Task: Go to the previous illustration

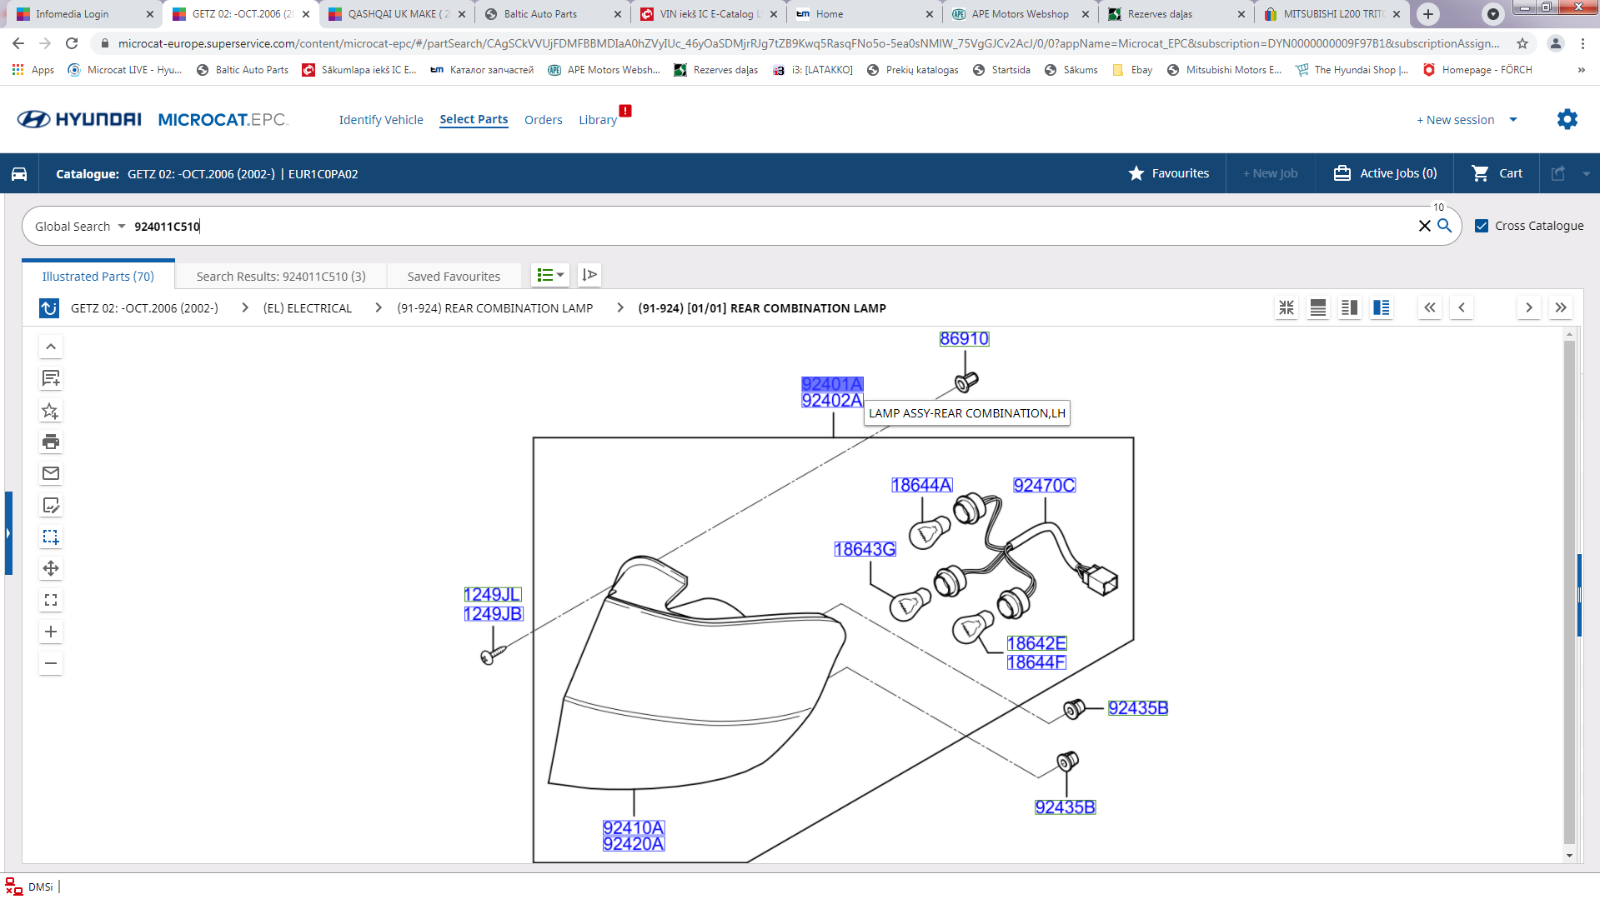Action: (x=1462, y=308)
